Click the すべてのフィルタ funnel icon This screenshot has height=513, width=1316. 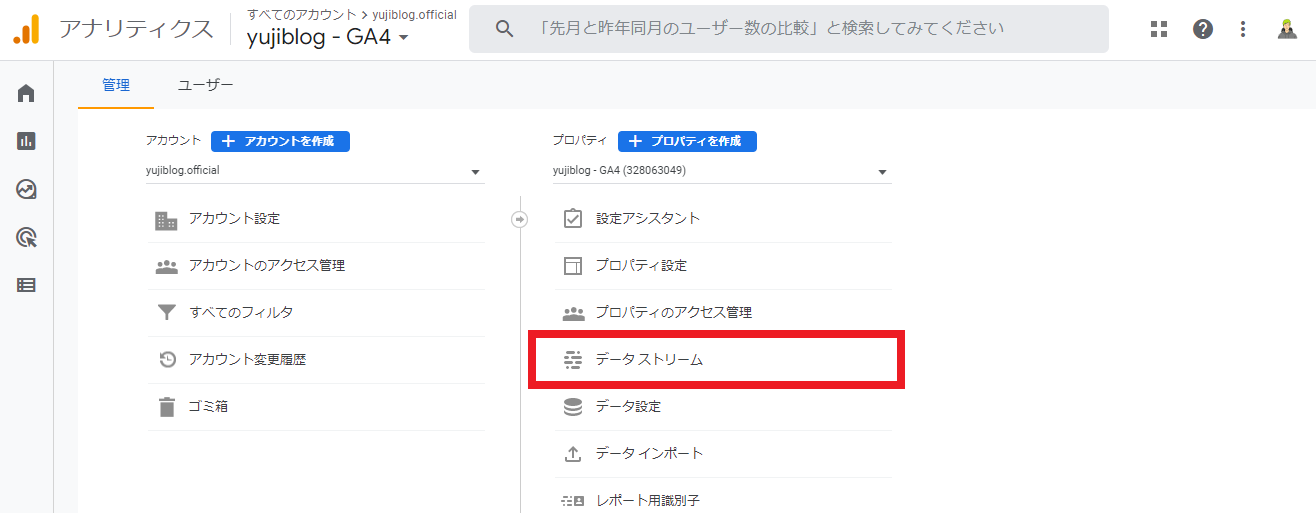coord(166,313)
